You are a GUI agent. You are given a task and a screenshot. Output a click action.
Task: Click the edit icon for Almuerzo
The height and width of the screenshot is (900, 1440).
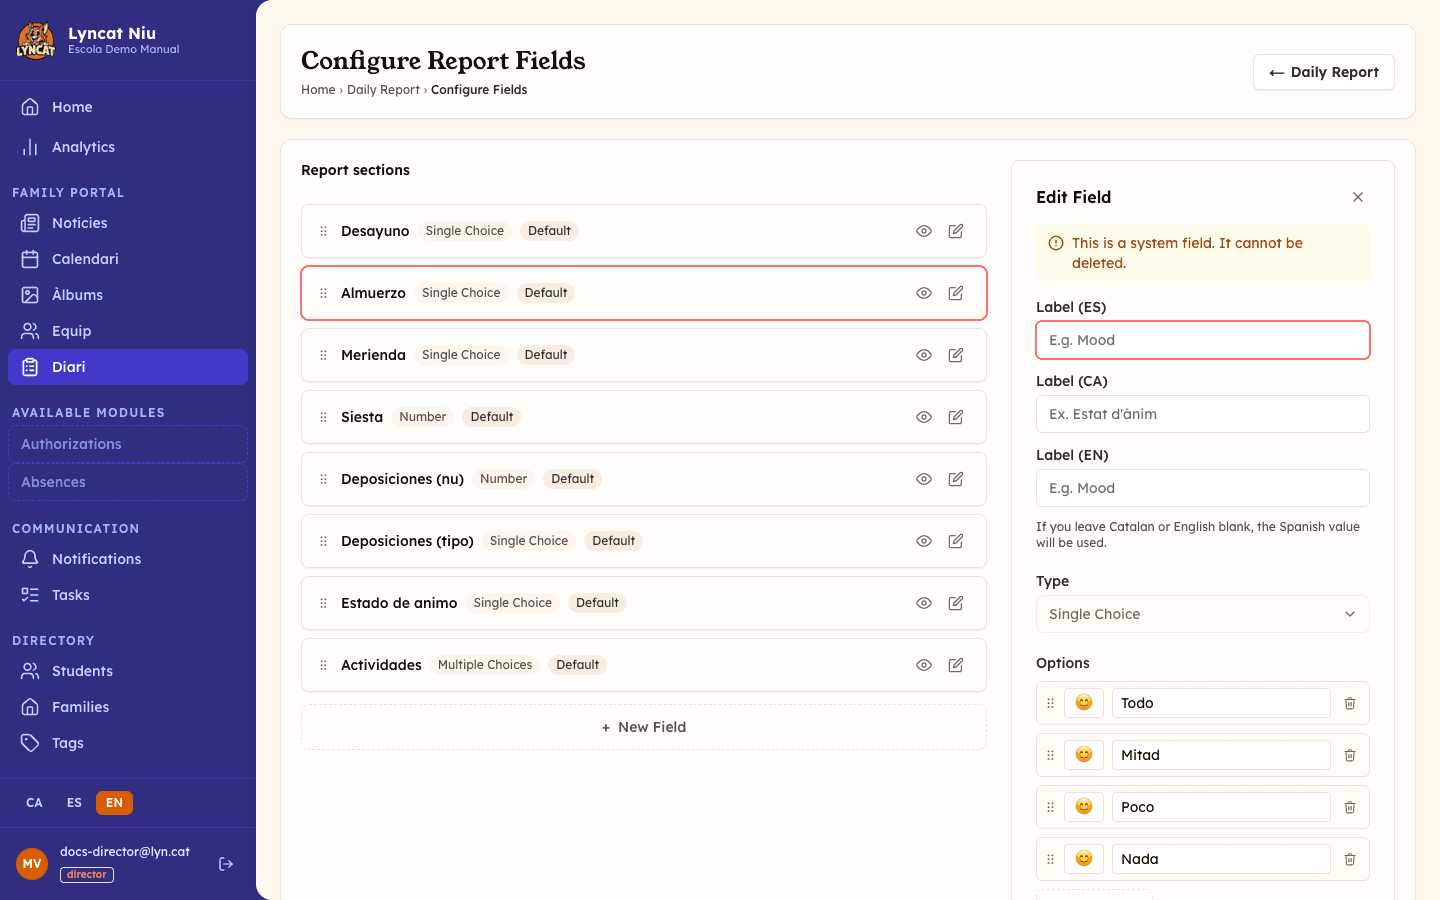pyautogui.click(x=956, y=293)
